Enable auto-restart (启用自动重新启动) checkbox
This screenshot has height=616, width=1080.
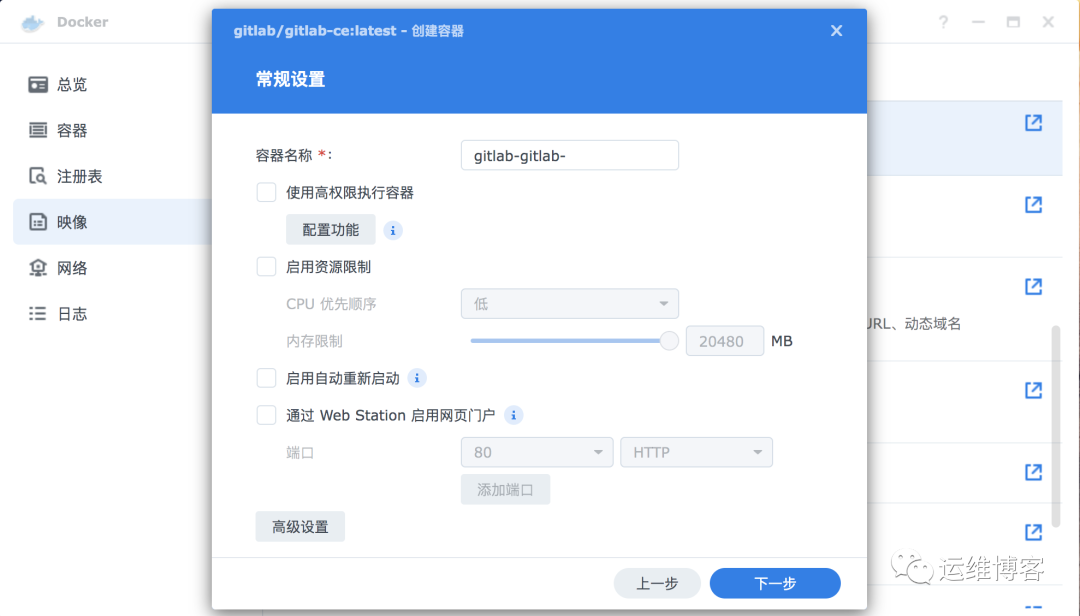(x=267, y=378)
